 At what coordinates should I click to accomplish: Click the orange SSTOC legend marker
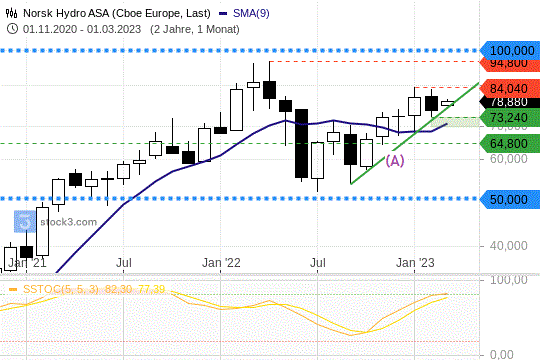[13, 289]
